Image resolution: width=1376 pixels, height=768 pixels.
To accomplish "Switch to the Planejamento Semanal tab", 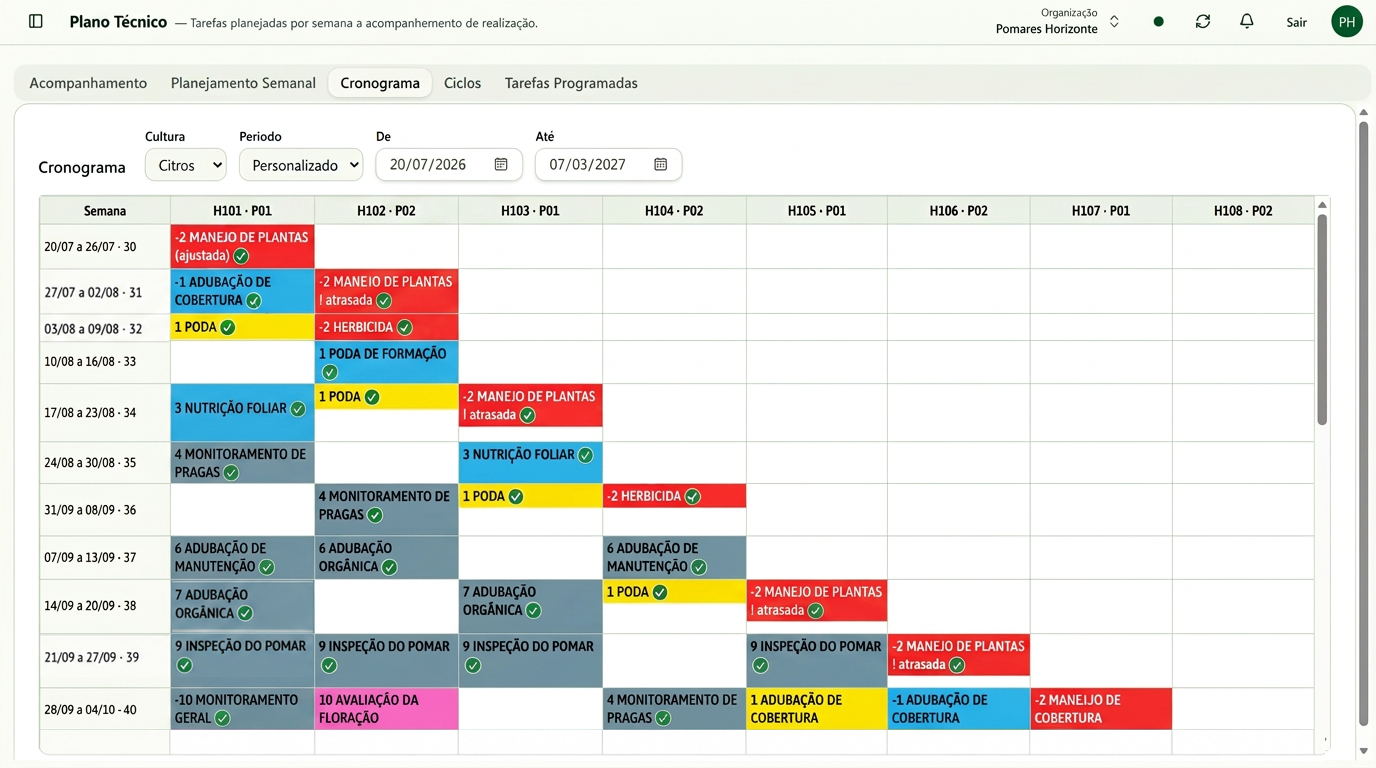I will (243, 83).
